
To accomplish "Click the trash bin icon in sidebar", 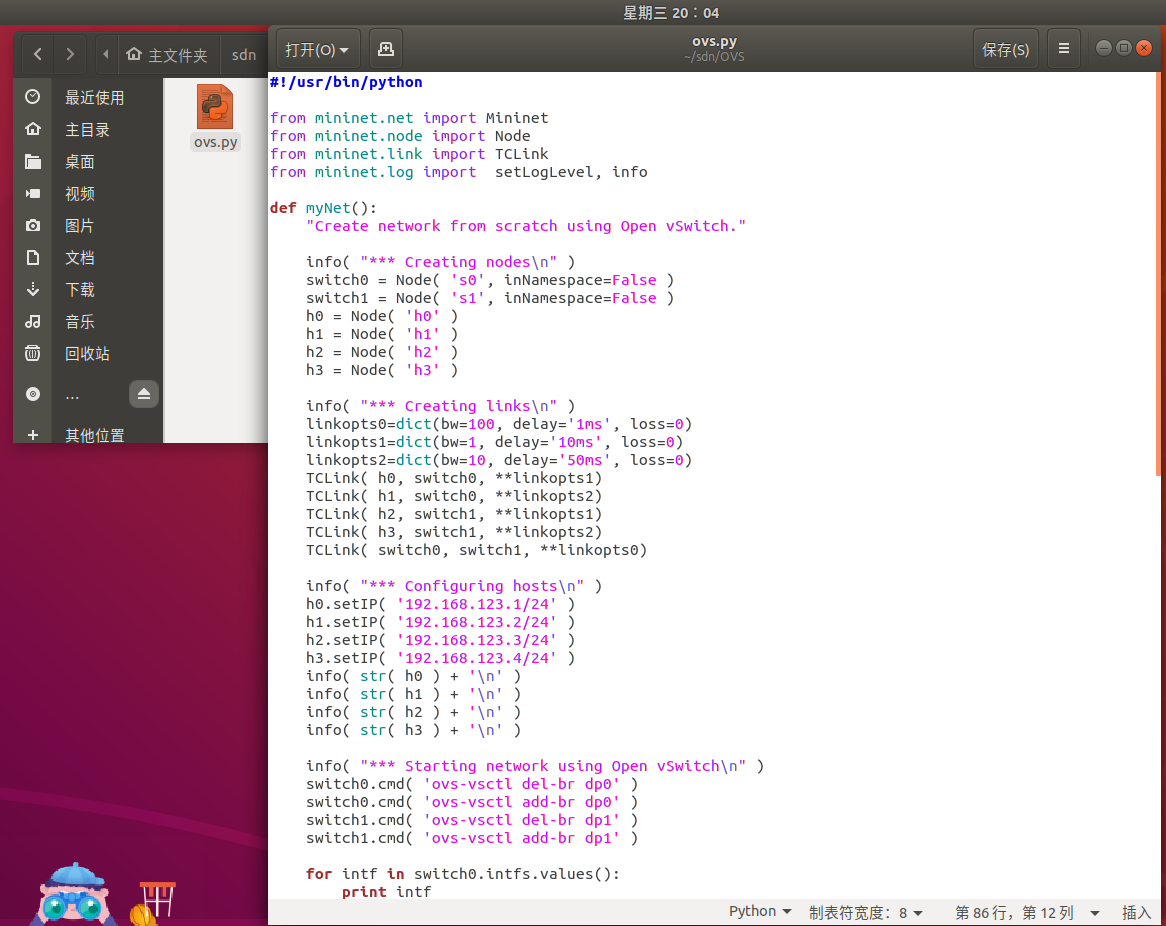I will coord(33,353).
